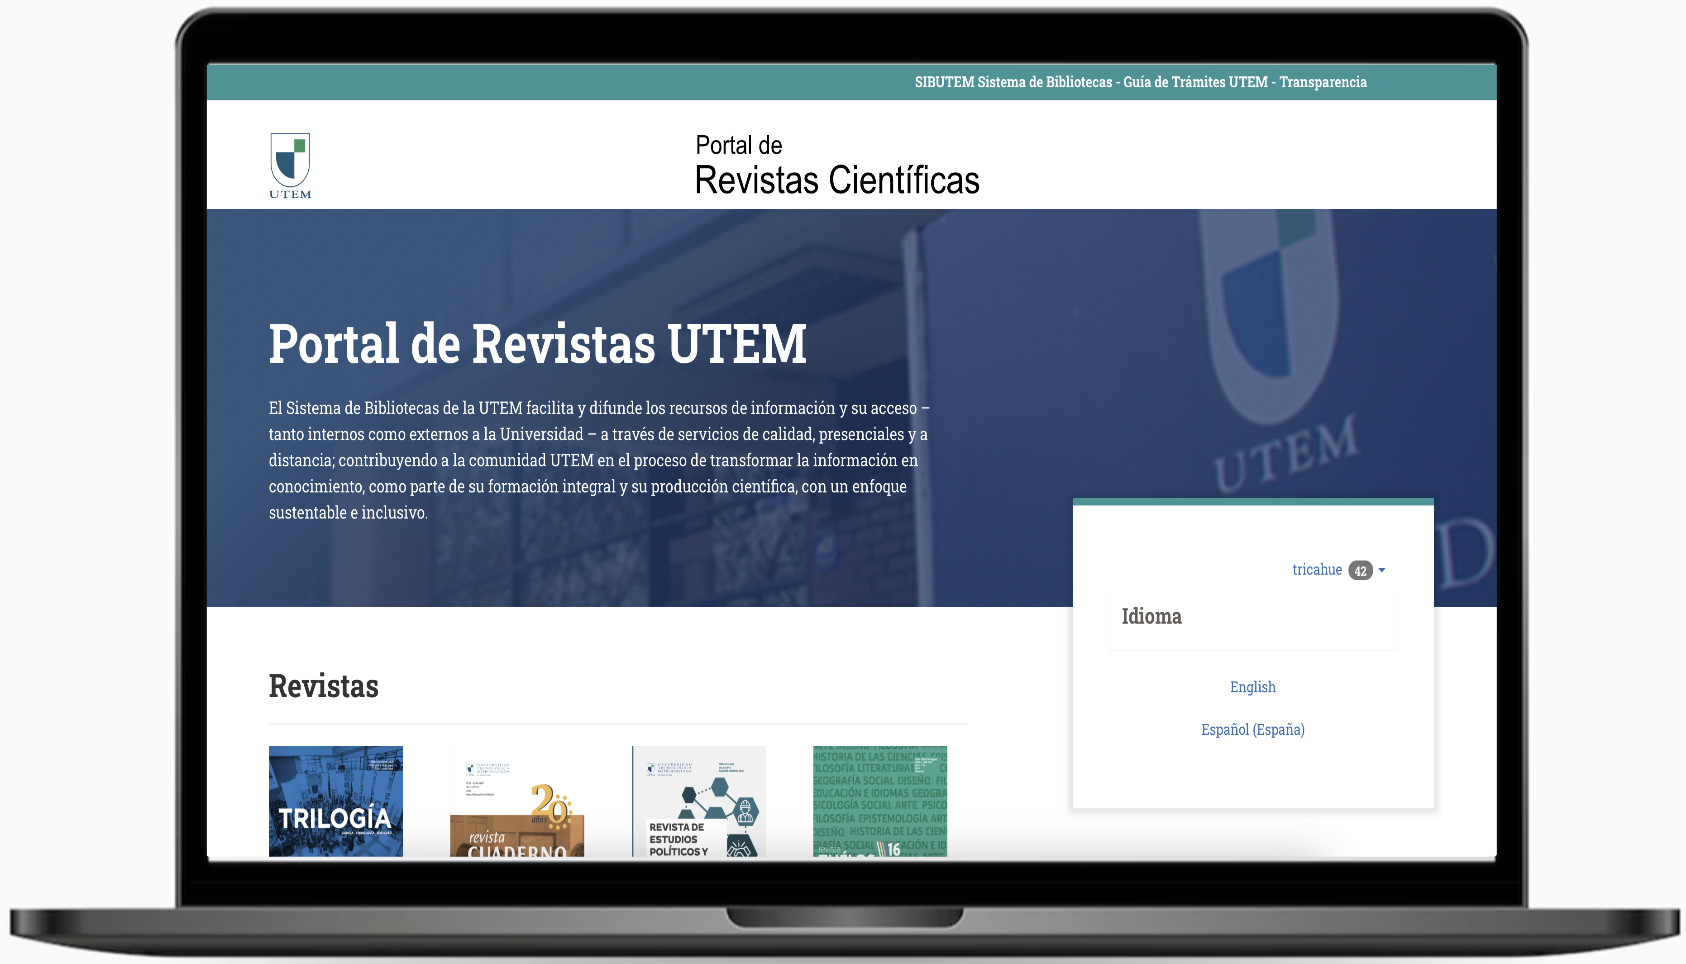Image resolution: width=1686 pixels, height=964 pixels.
Task: Click the Portal de Revistas UTEM heading
Action: click(x=537, y=344)
